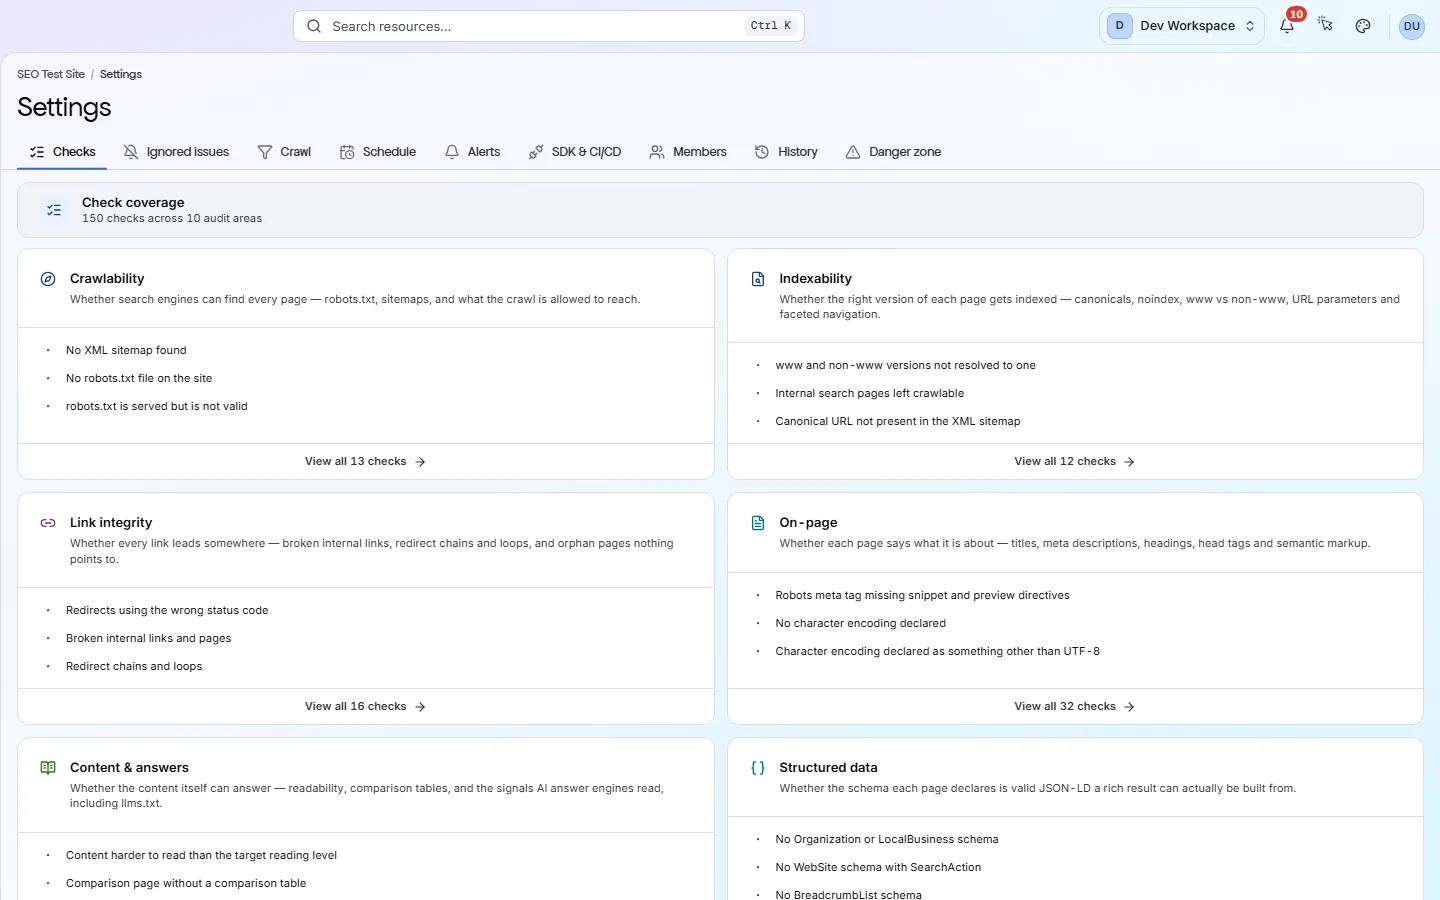Open the notifications bell
Screen dimensions: 1440x900
tap(1287, 26)
